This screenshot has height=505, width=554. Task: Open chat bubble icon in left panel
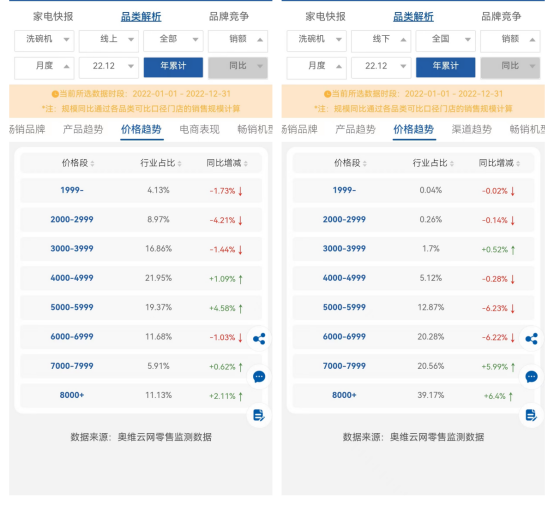(x=259, y=376)
